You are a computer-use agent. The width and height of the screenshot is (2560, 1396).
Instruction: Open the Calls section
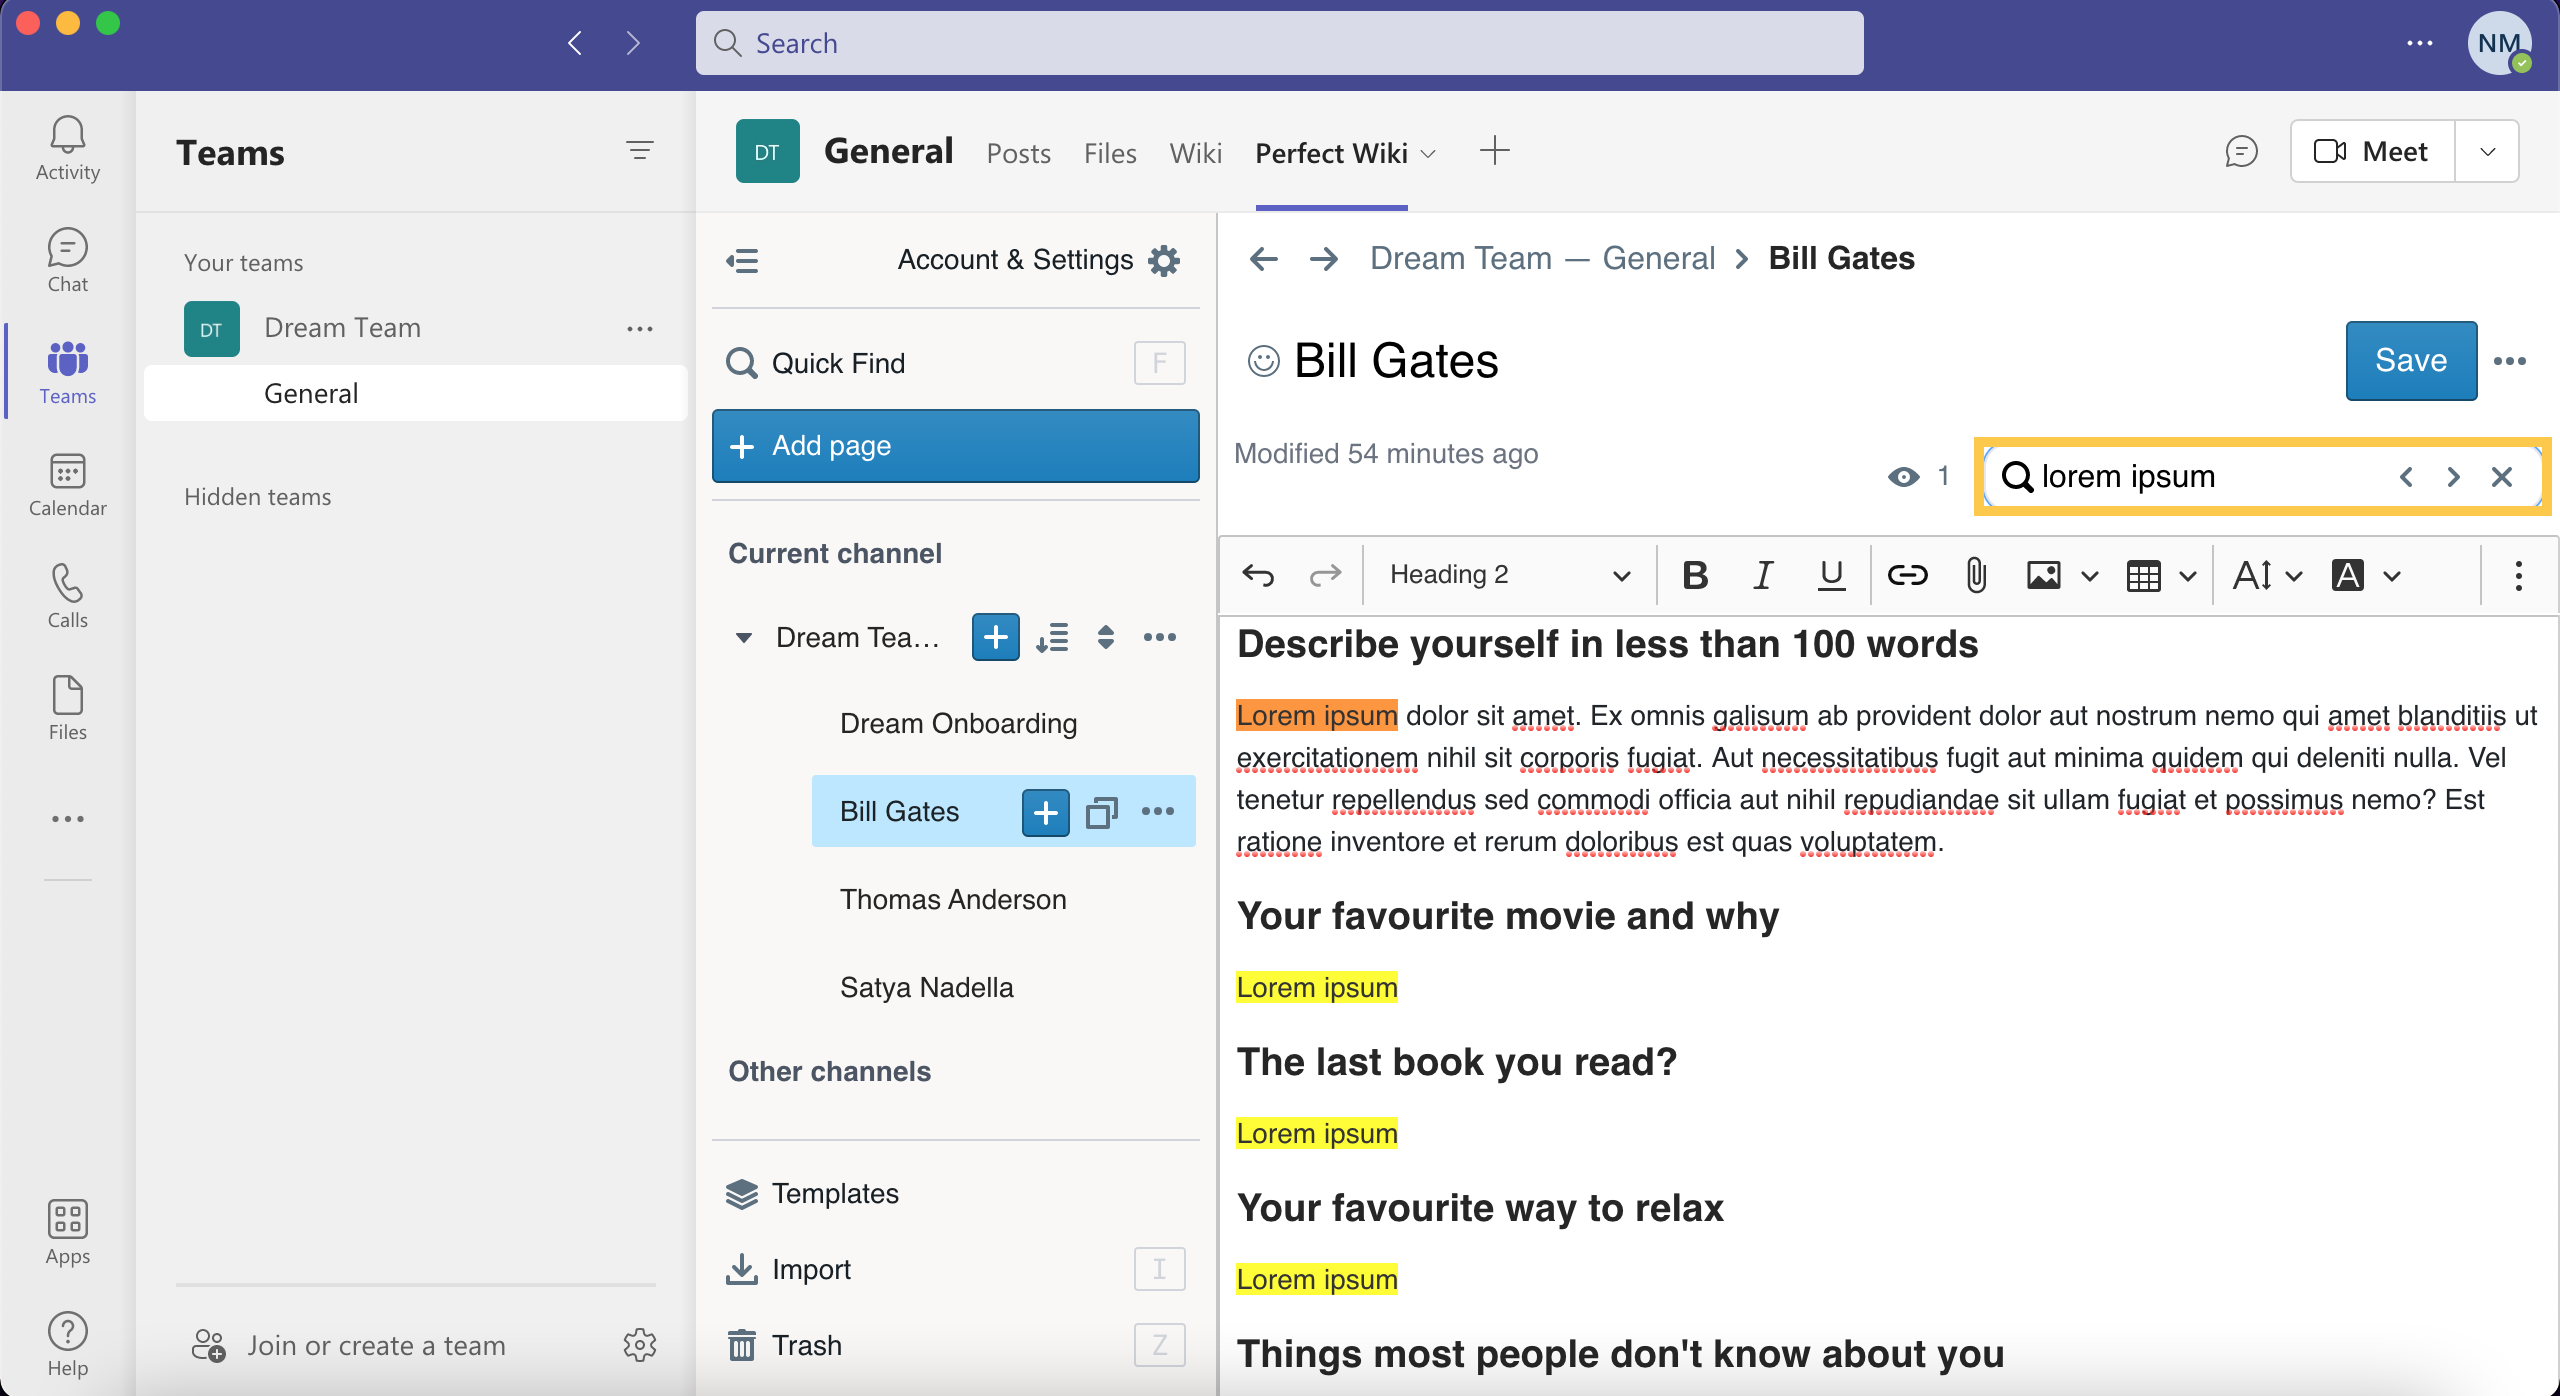66,596
